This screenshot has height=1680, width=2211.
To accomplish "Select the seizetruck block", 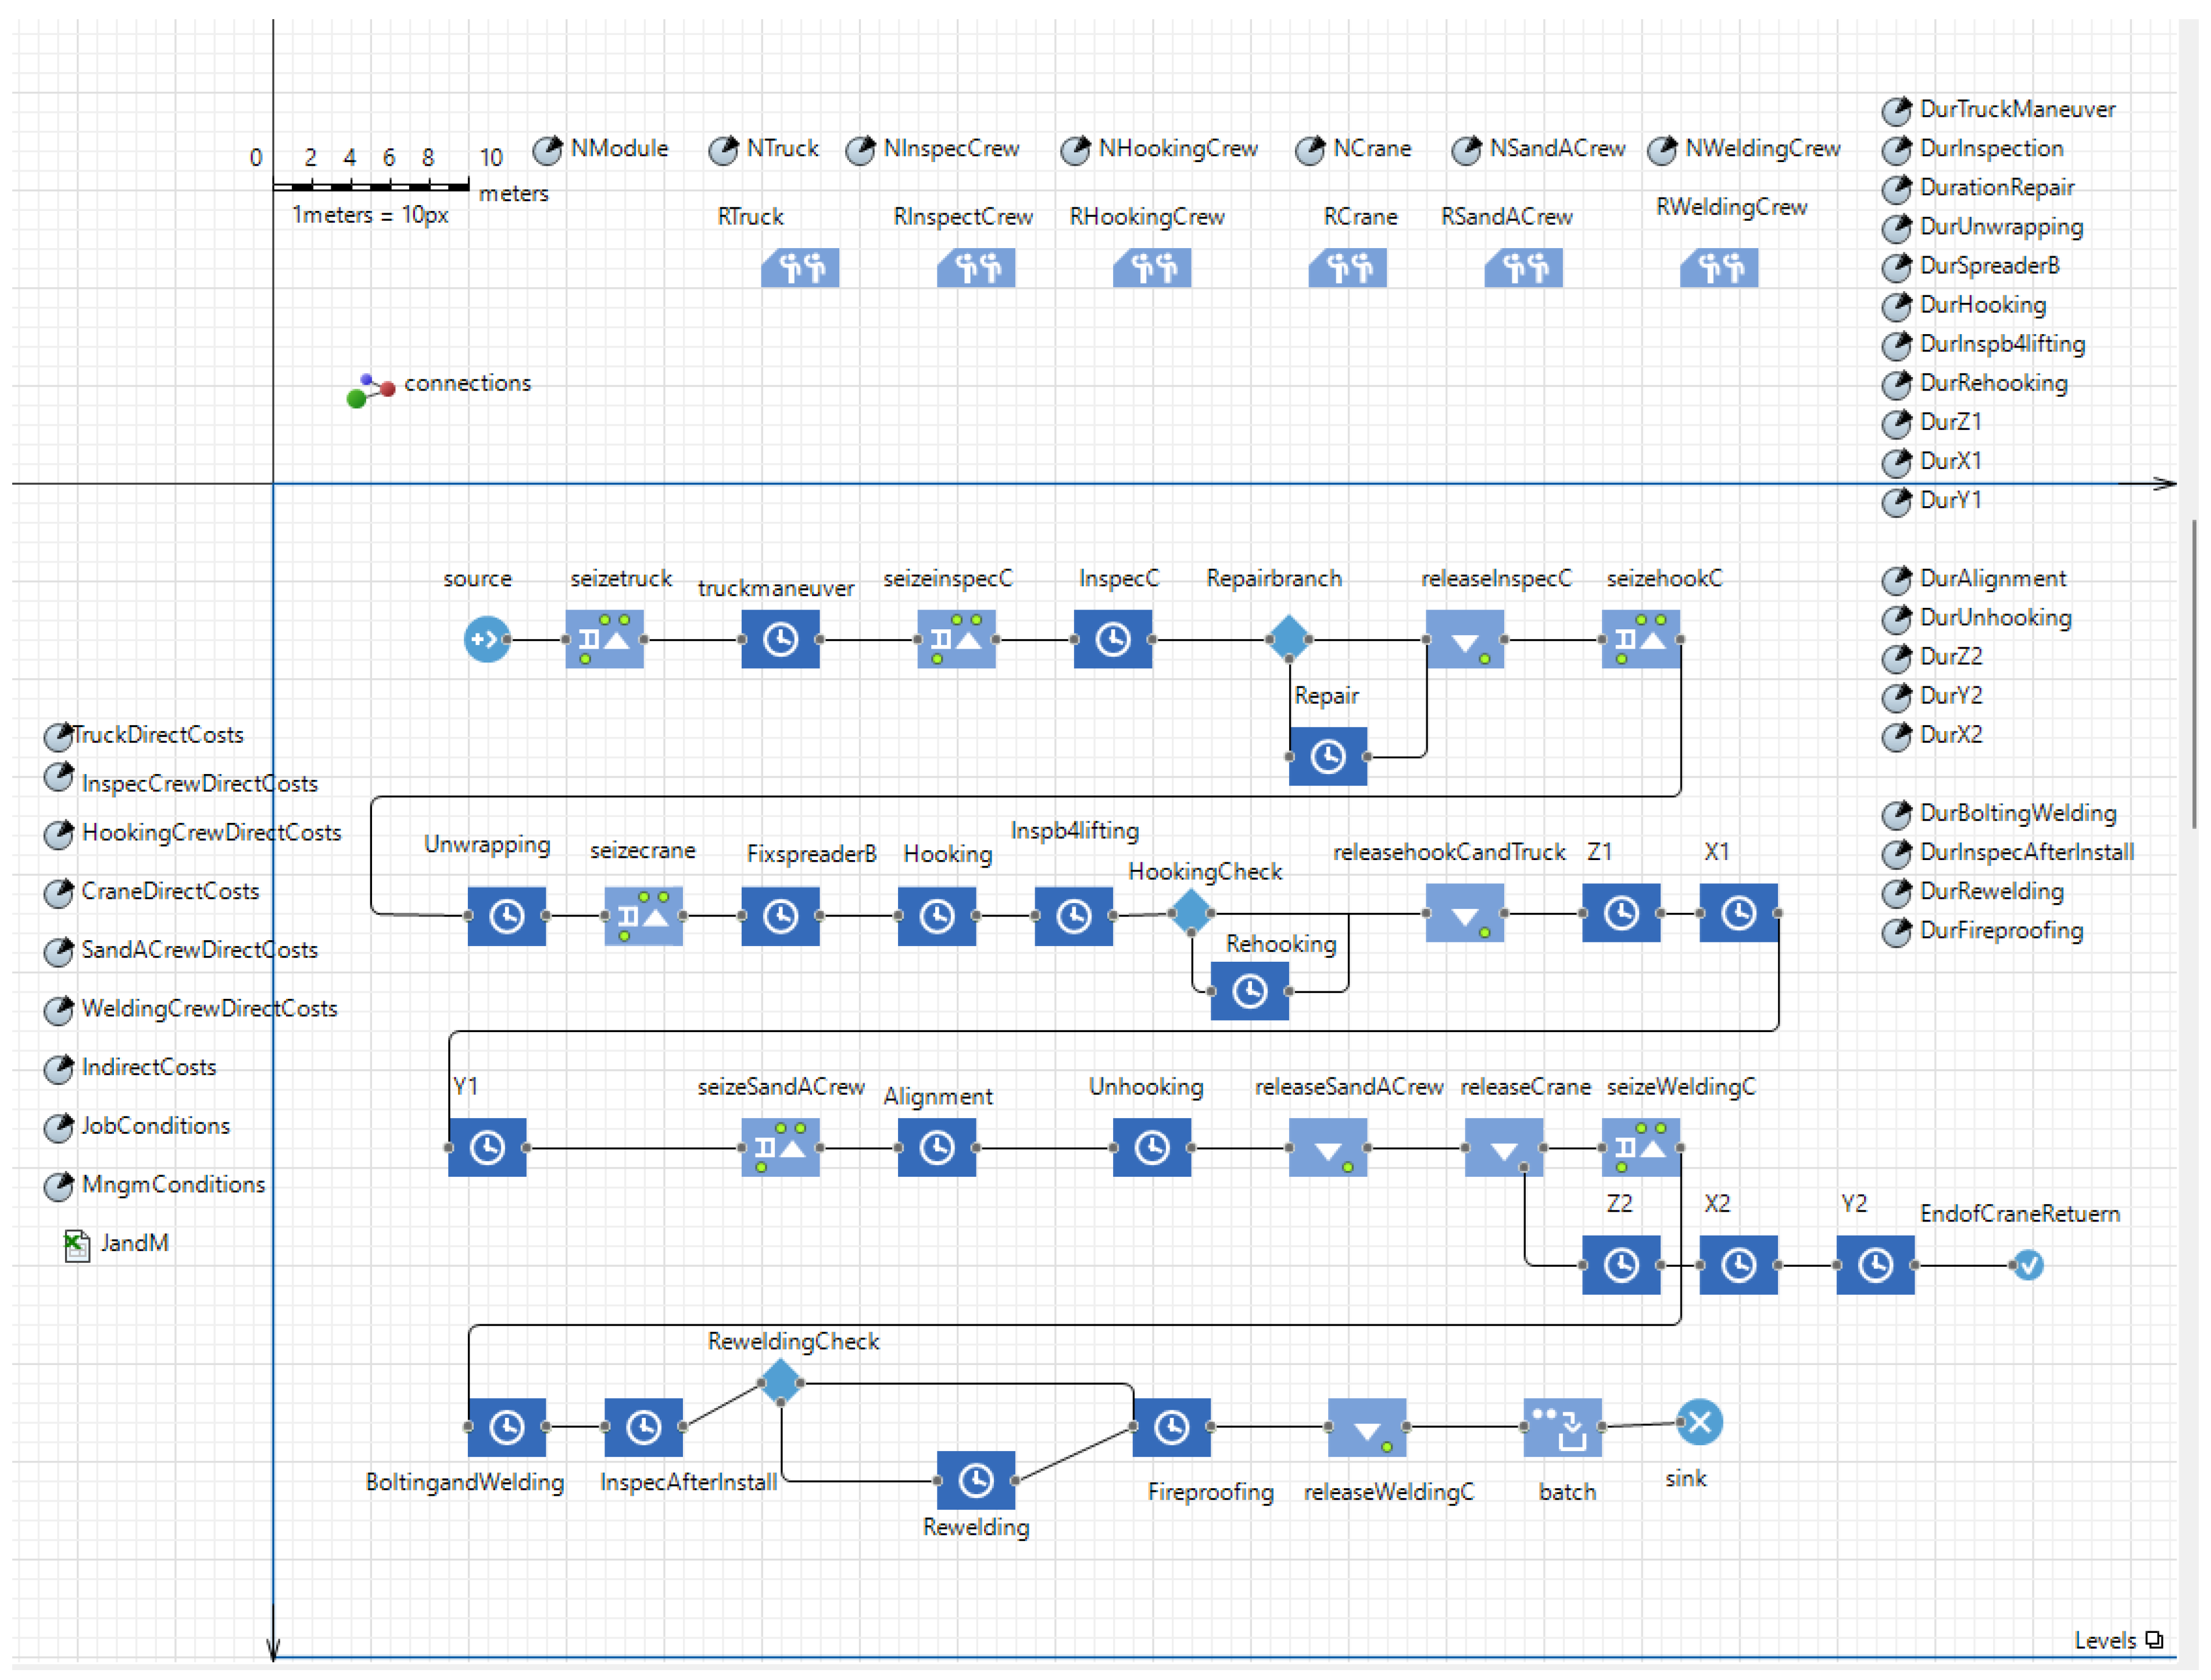I will (604, 639).
